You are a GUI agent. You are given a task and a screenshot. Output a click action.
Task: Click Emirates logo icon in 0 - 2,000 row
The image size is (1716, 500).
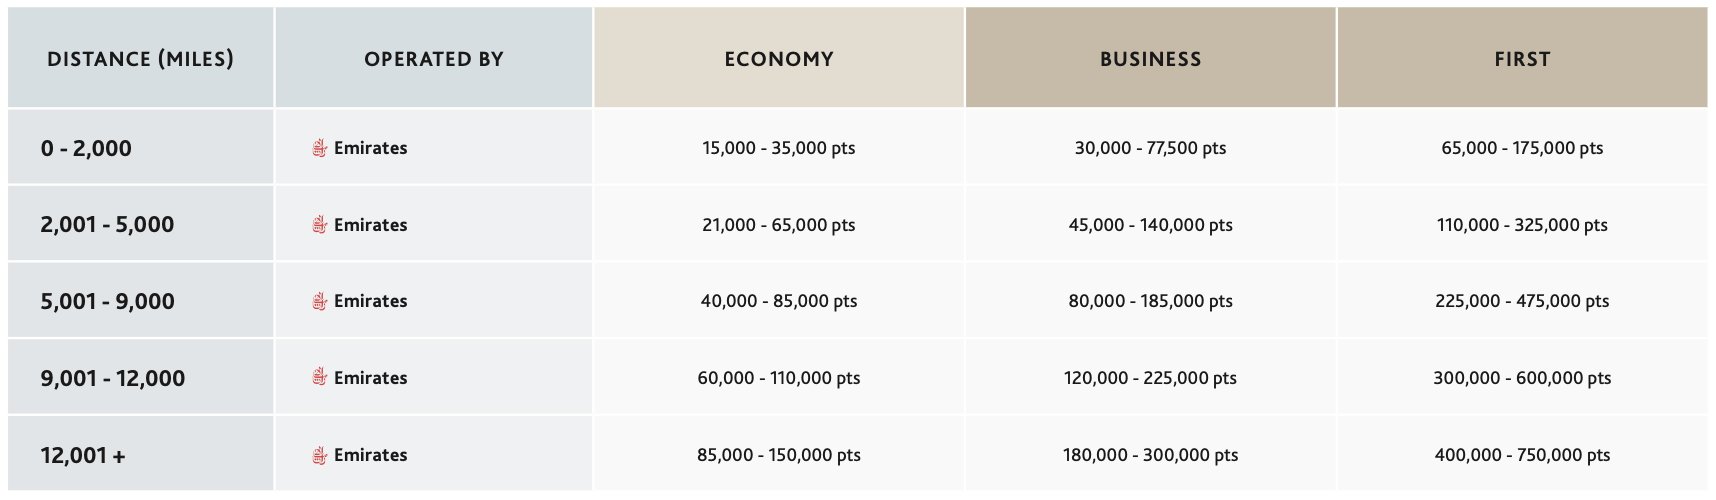click(x=320, y=148)
